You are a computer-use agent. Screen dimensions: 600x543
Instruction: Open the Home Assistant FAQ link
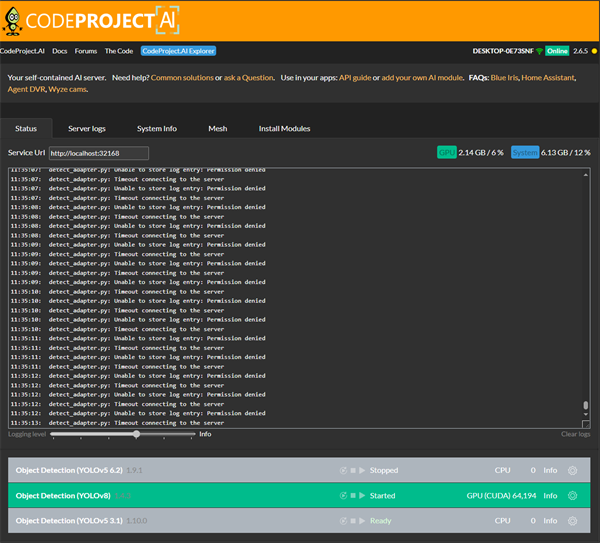click(548, 78)
